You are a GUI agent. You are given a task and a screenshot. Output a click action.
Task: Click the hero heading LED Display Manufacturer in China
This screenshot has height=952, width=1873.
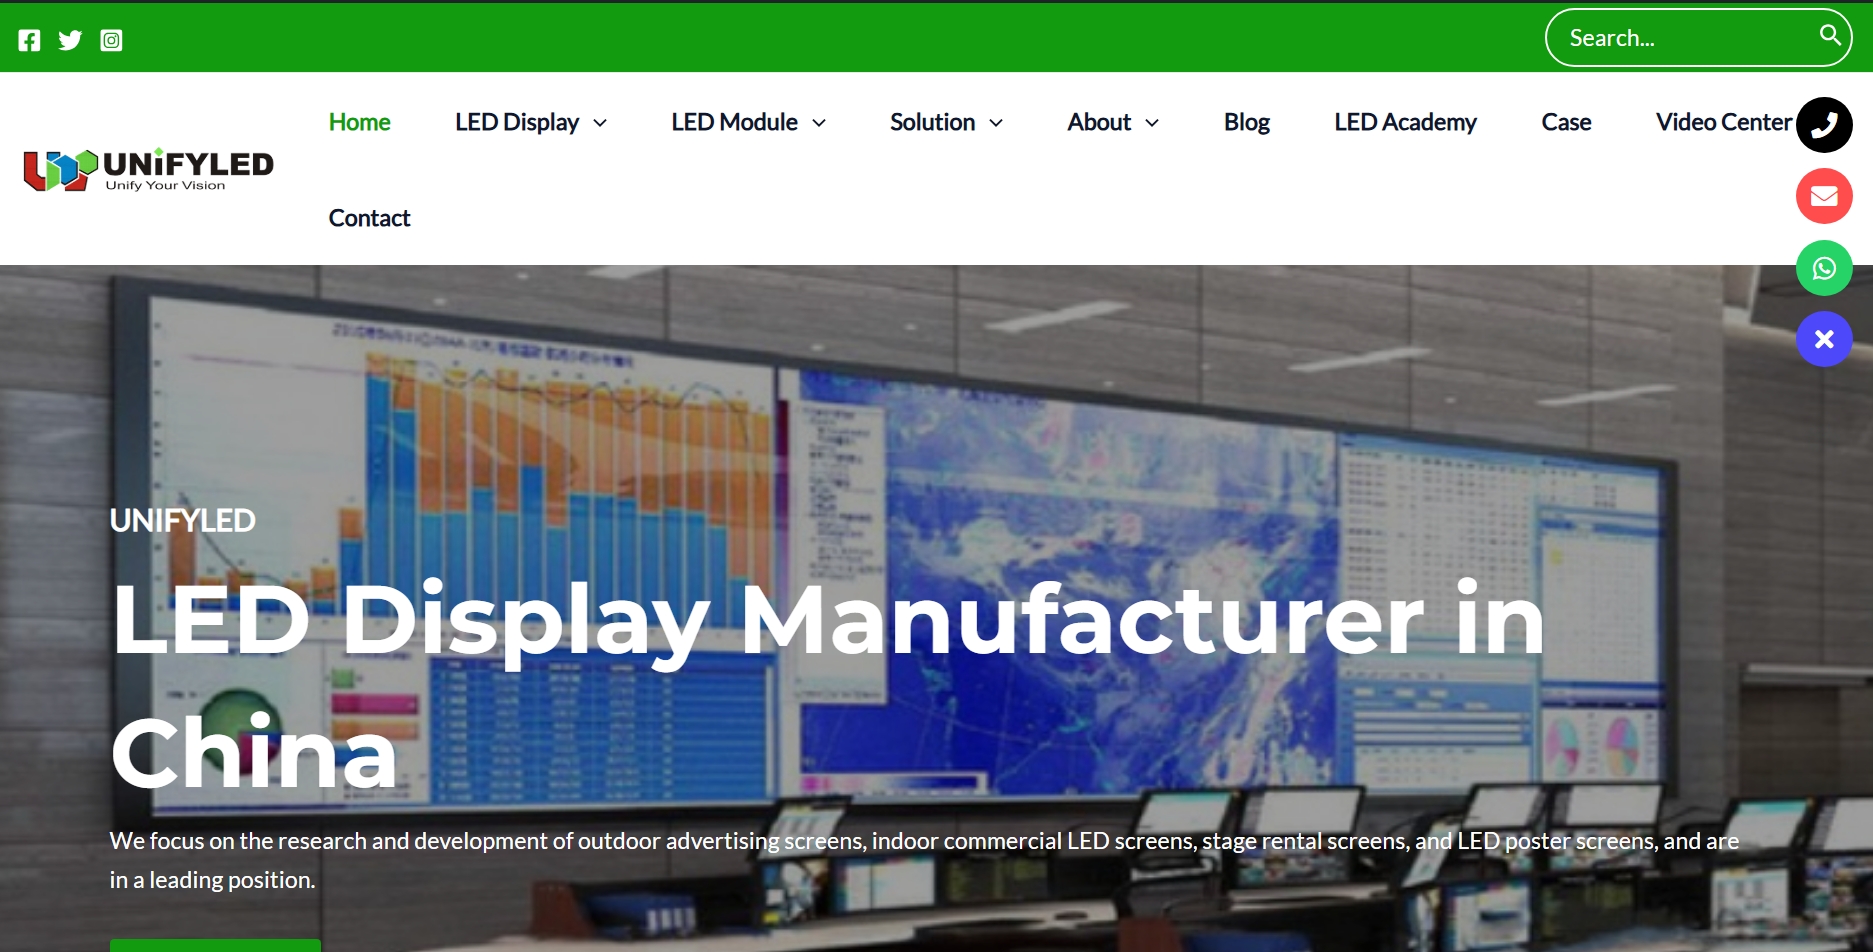pos(828,686)
